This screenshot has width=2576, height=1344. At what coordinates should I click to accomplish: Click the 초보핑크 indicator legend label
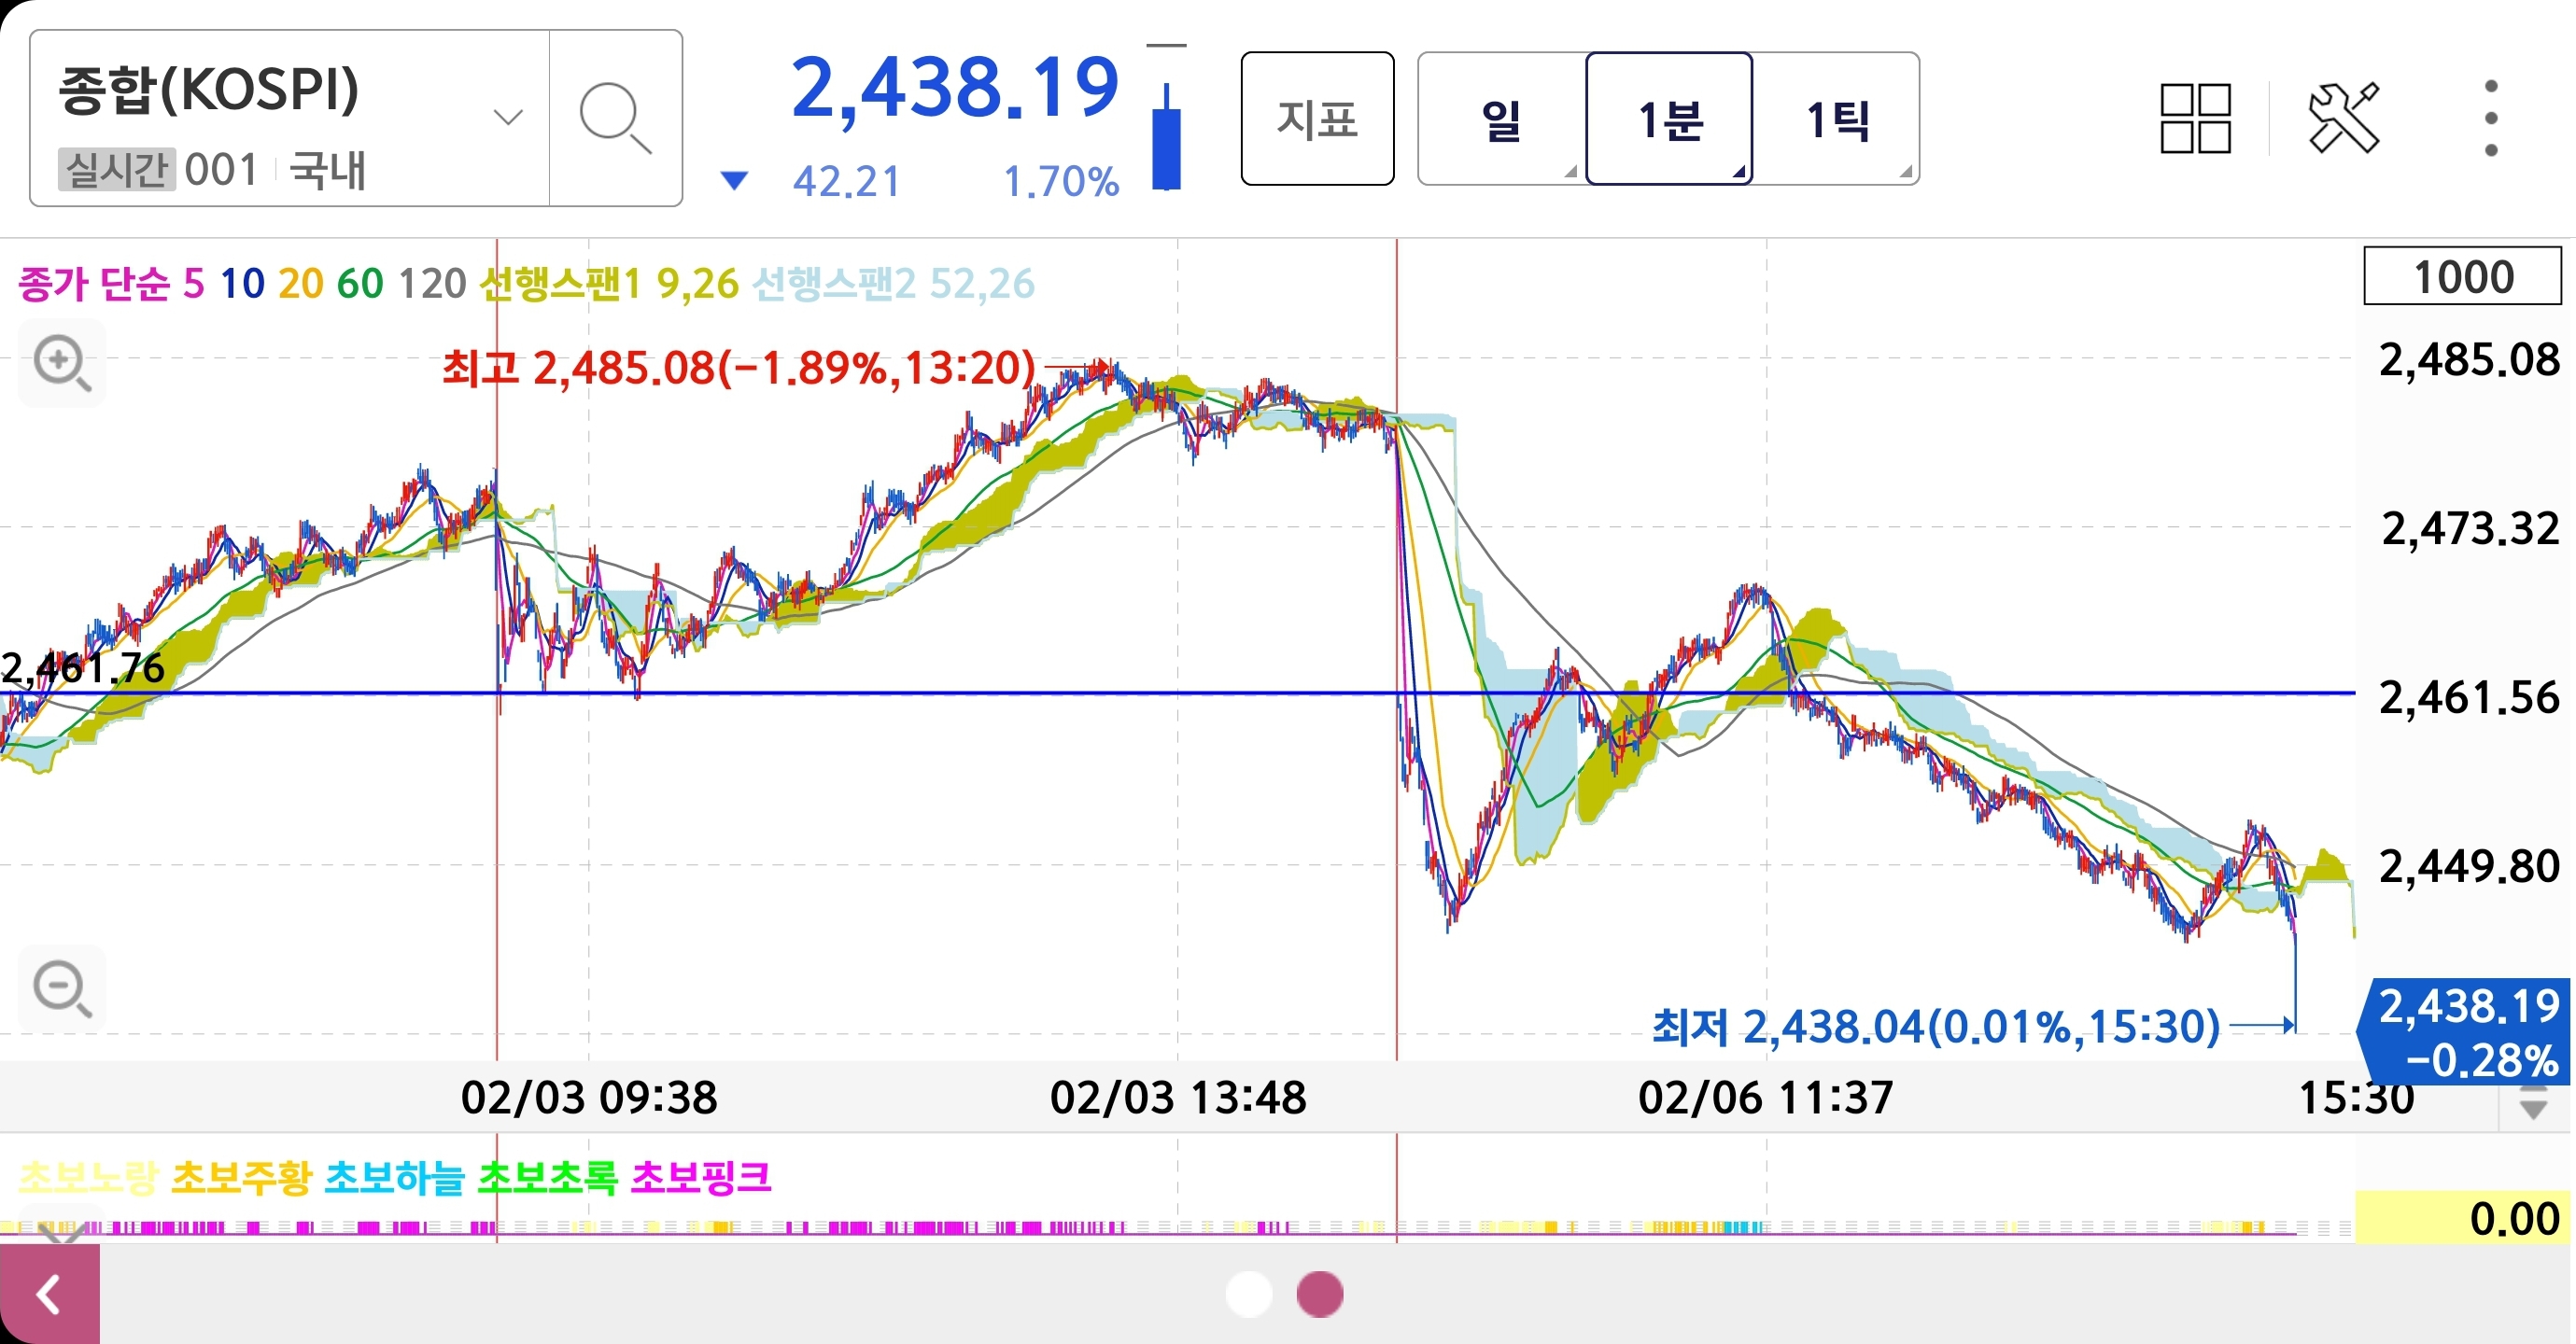coord(700,1177)
